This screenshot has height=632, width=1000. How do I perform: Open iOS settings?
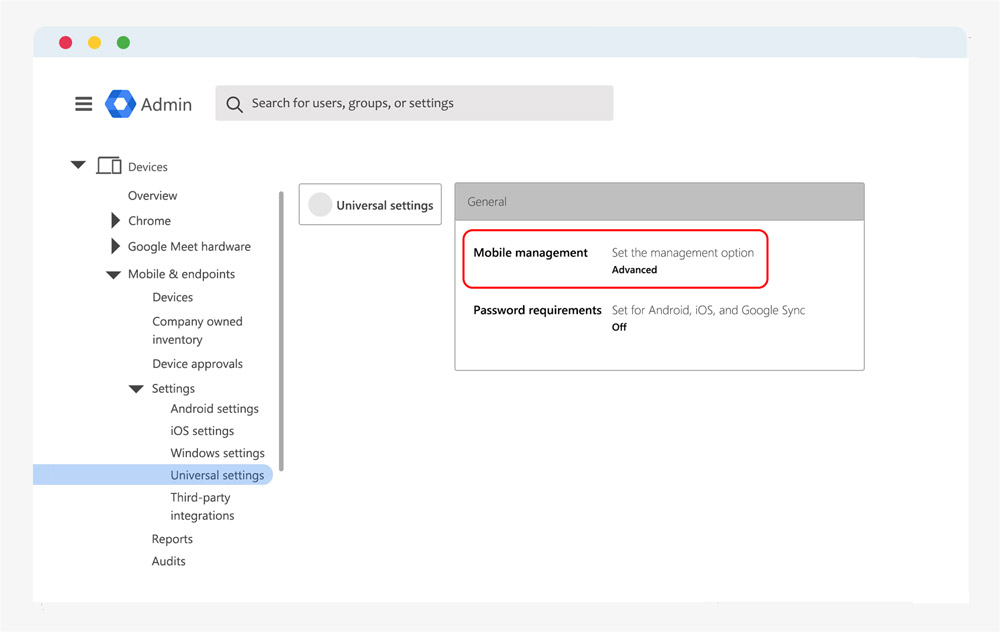coord(202,431)
